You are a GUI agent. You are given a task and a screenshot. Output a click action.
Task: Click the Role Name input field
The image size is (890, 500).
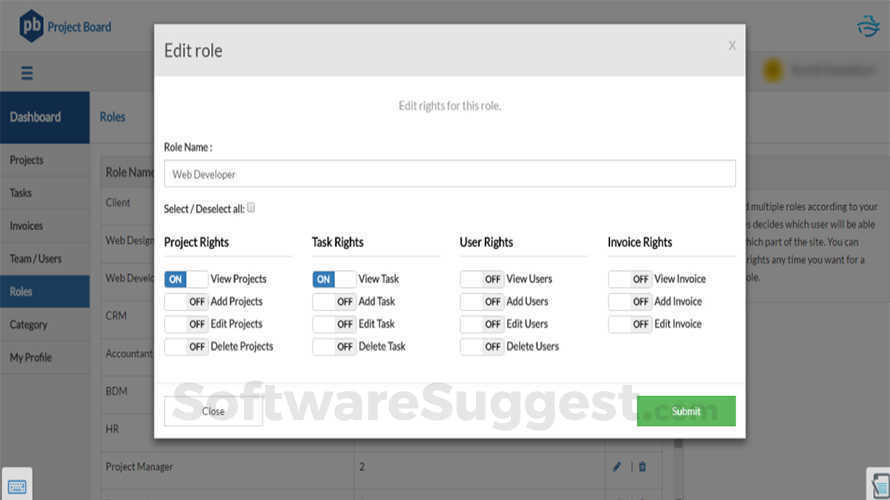(449, 174)
